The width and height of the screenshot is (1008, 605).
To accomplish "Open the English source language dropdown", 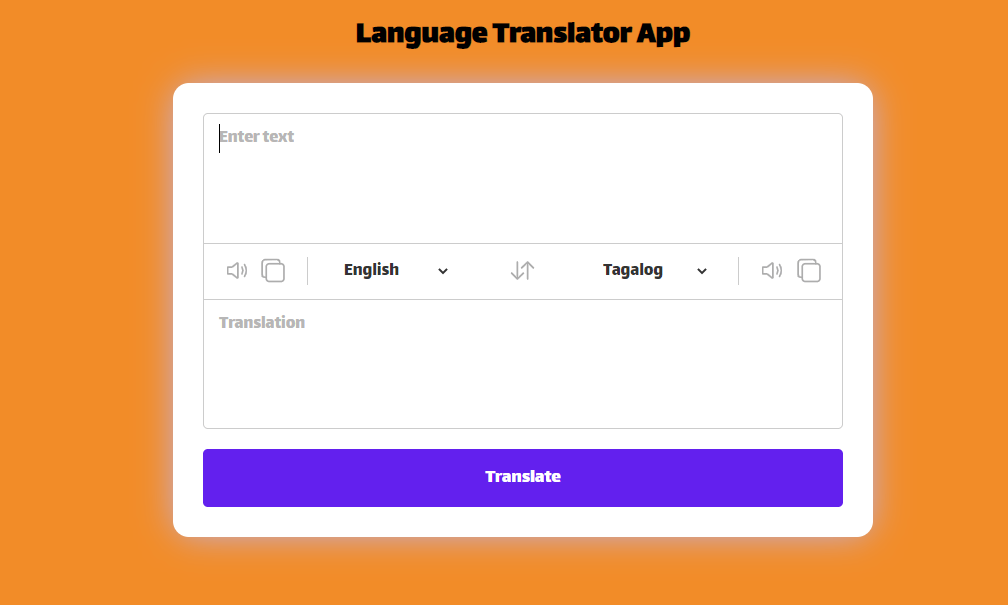I will click(394, 270).
